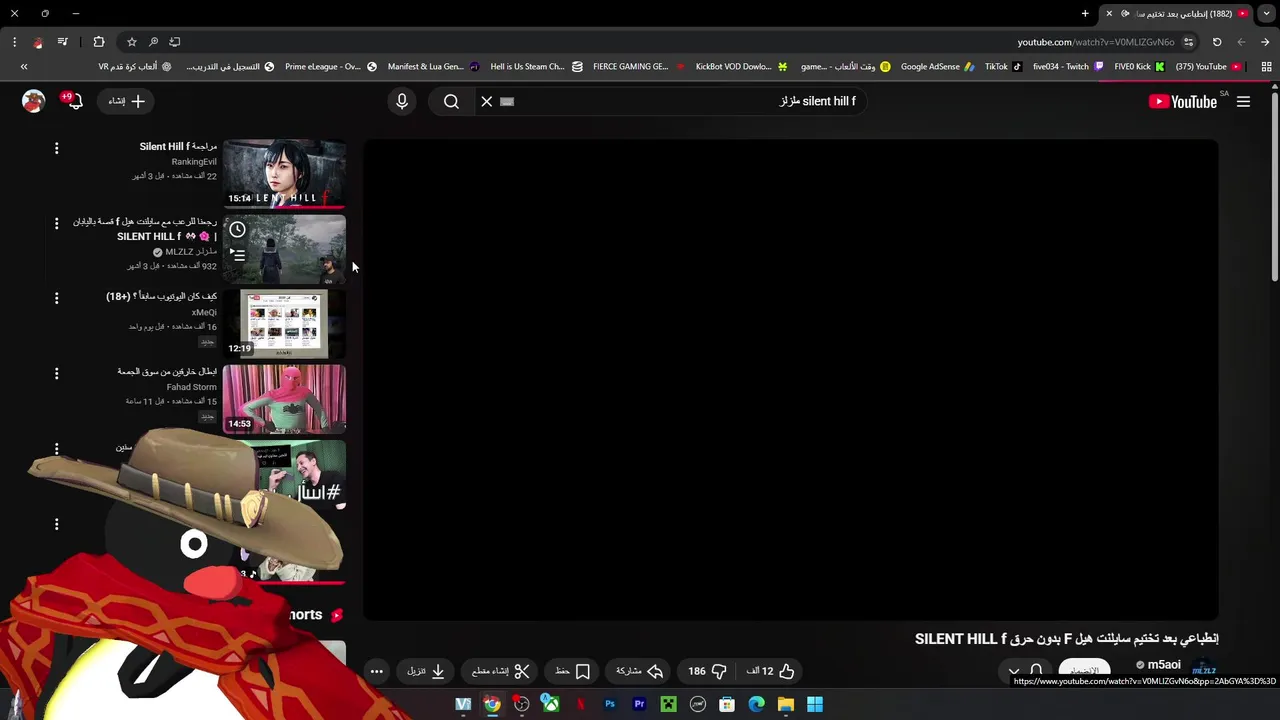
Task: Open Netflix from the taskbar
Action: (x=580, y=704)
